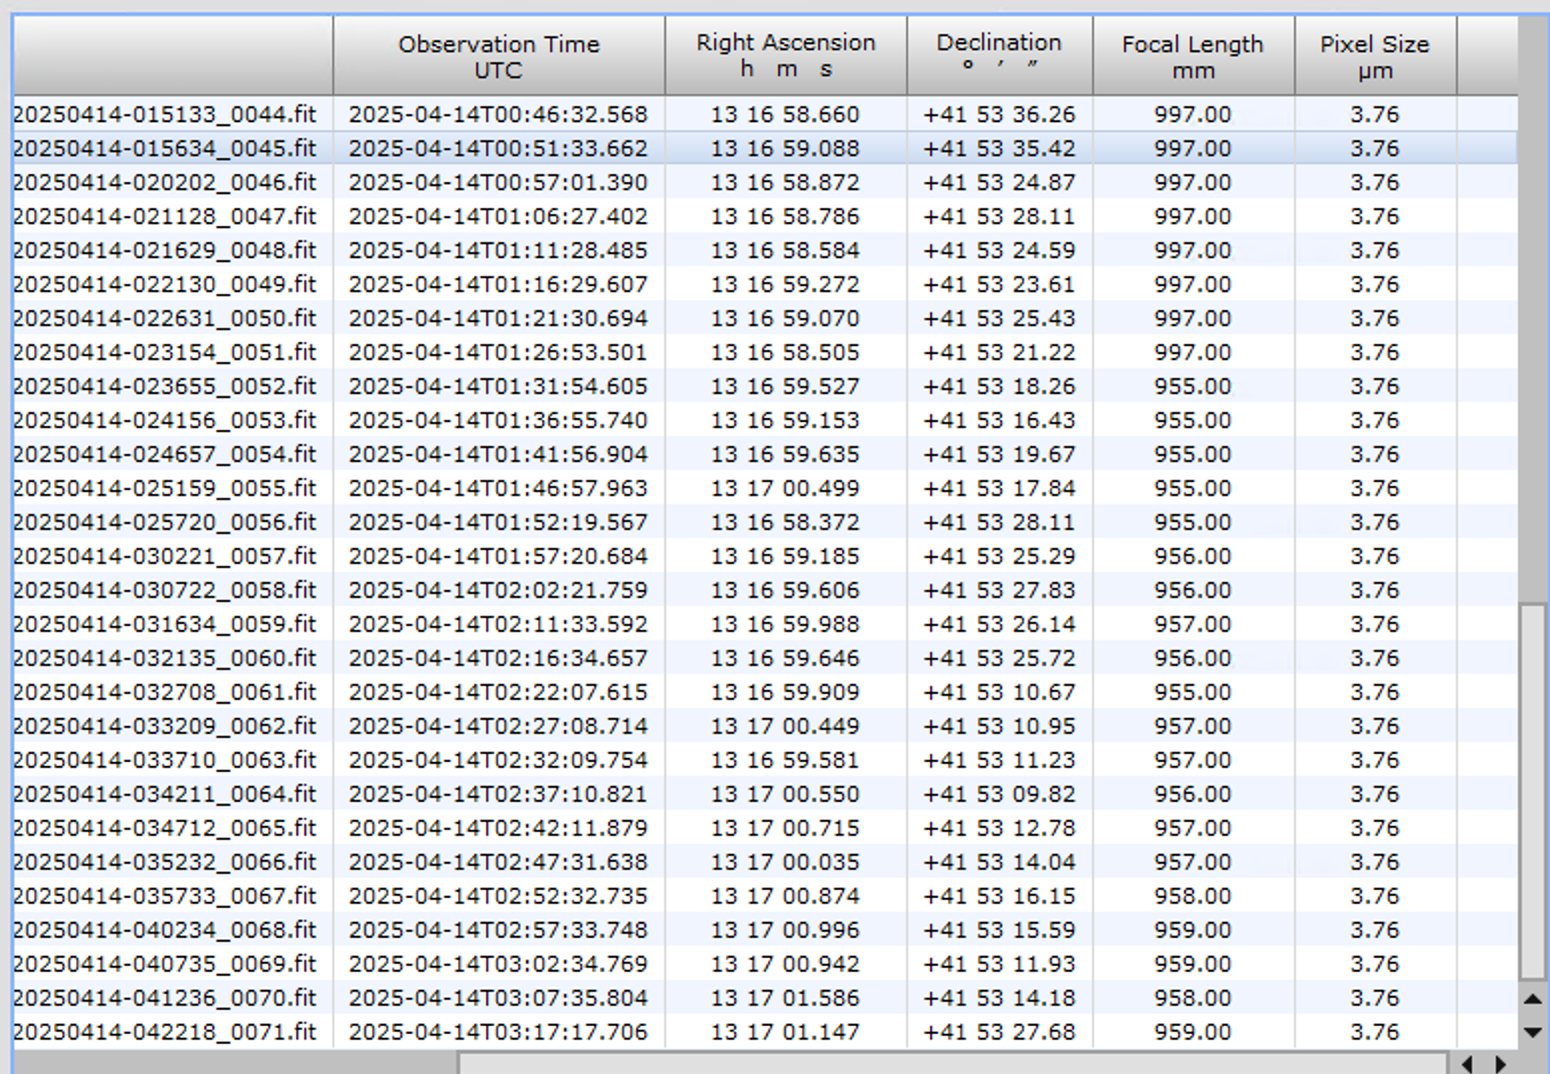Click the vertical scrollbar thumb
The height and width of the screenshot is (1074, 1550).
[x=1532, y=791]
